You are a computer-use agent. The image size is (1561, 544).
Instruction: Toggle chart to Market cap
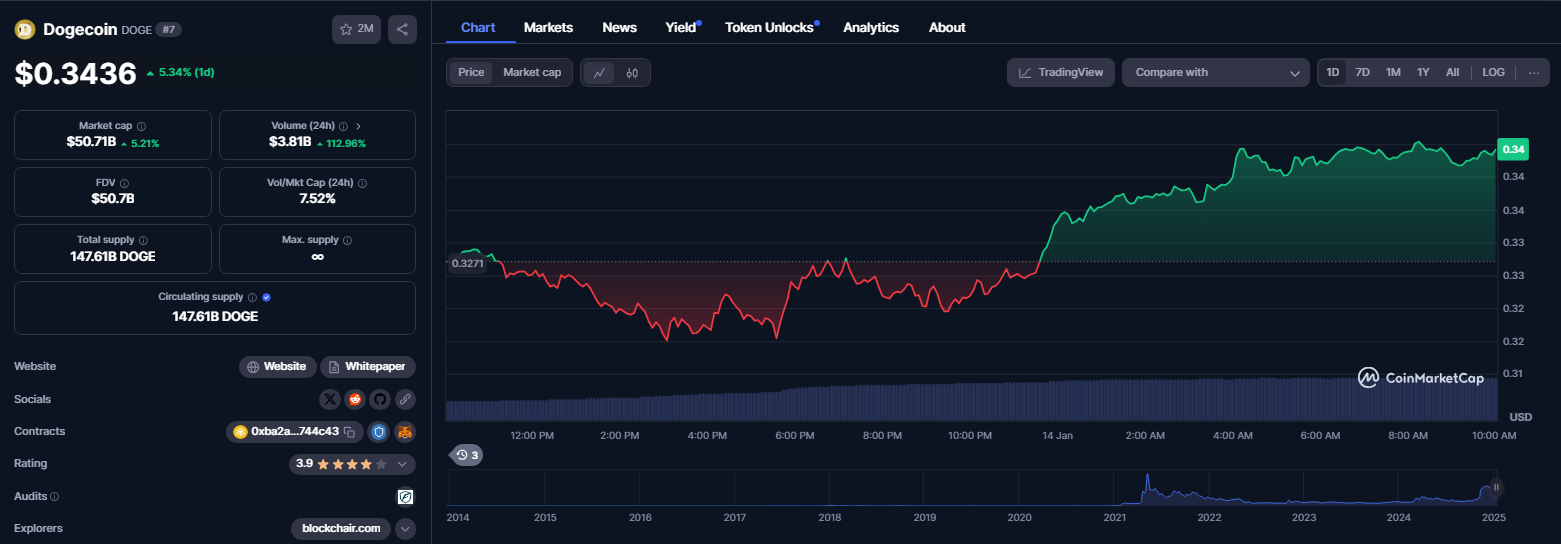(532, 72)
